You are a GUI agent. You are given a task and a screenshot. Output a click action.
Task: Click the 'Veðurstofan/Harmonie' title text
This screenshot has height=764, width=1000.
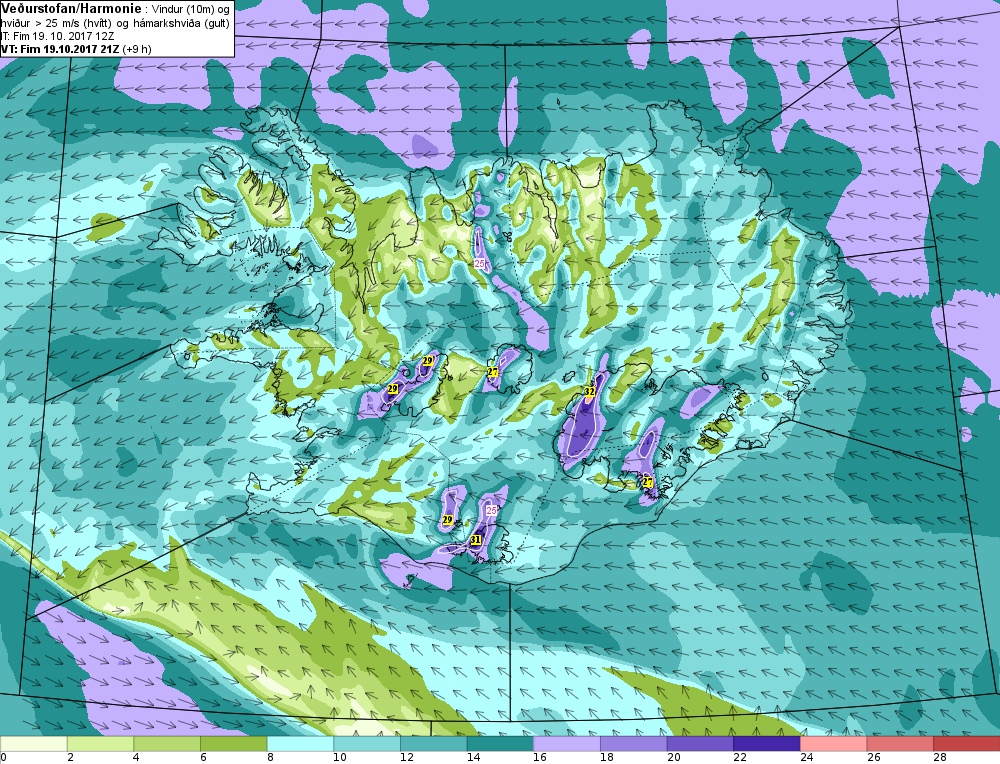(70, 8)
